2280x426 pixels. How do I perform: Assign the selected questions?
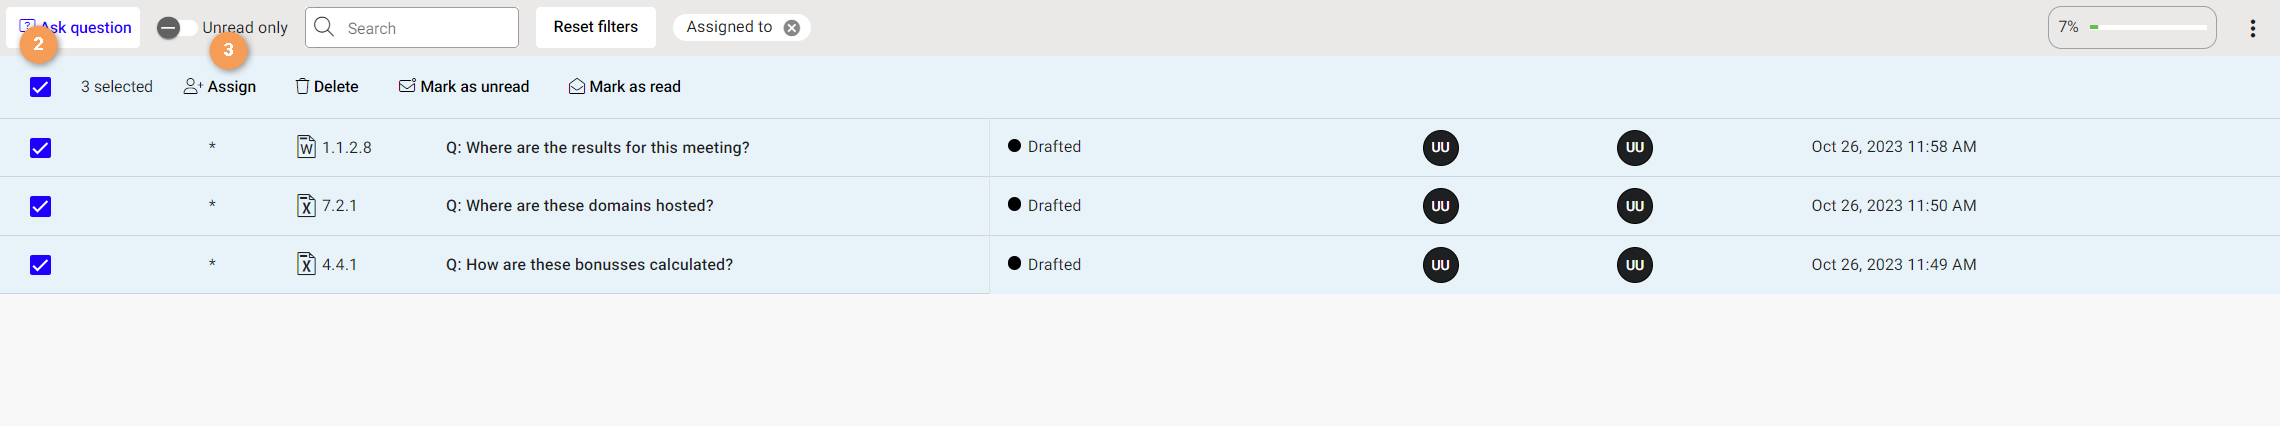(220, 87)
